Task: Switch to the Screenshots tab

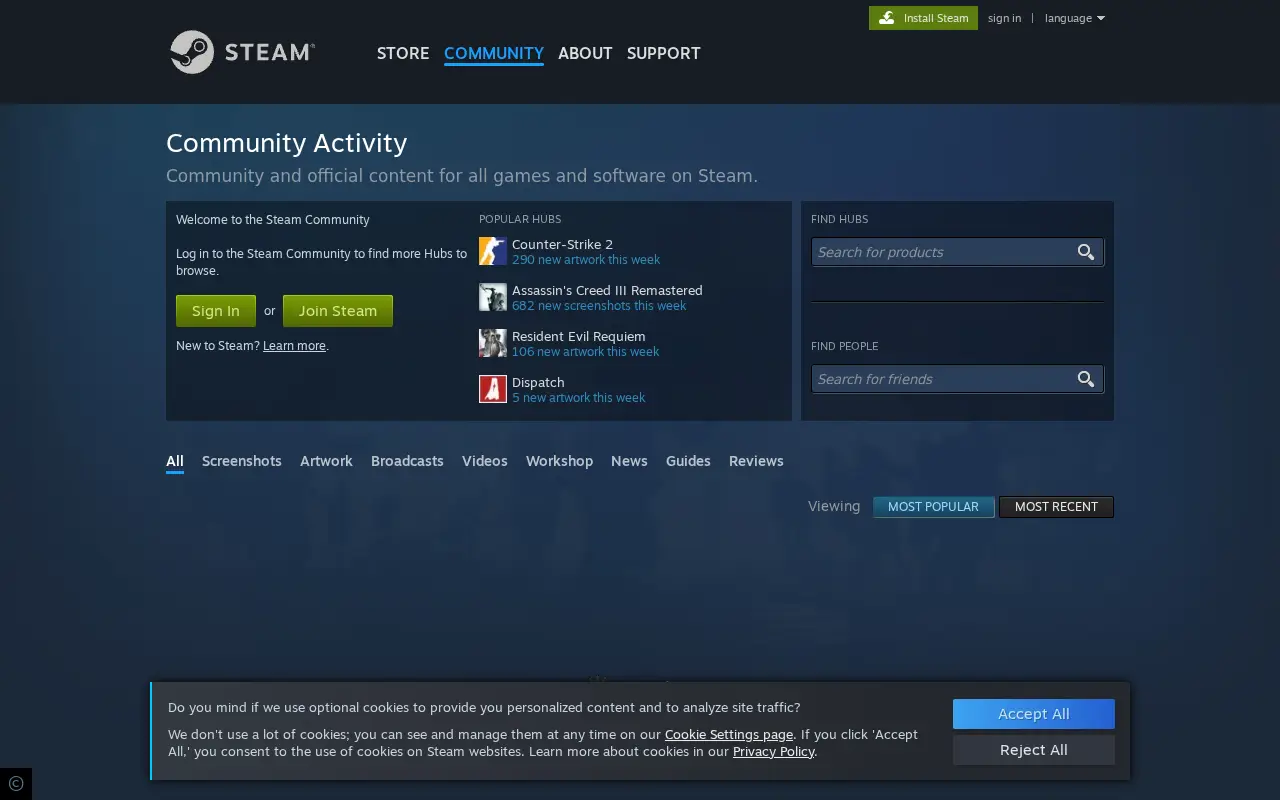Action: coord(242,461)
